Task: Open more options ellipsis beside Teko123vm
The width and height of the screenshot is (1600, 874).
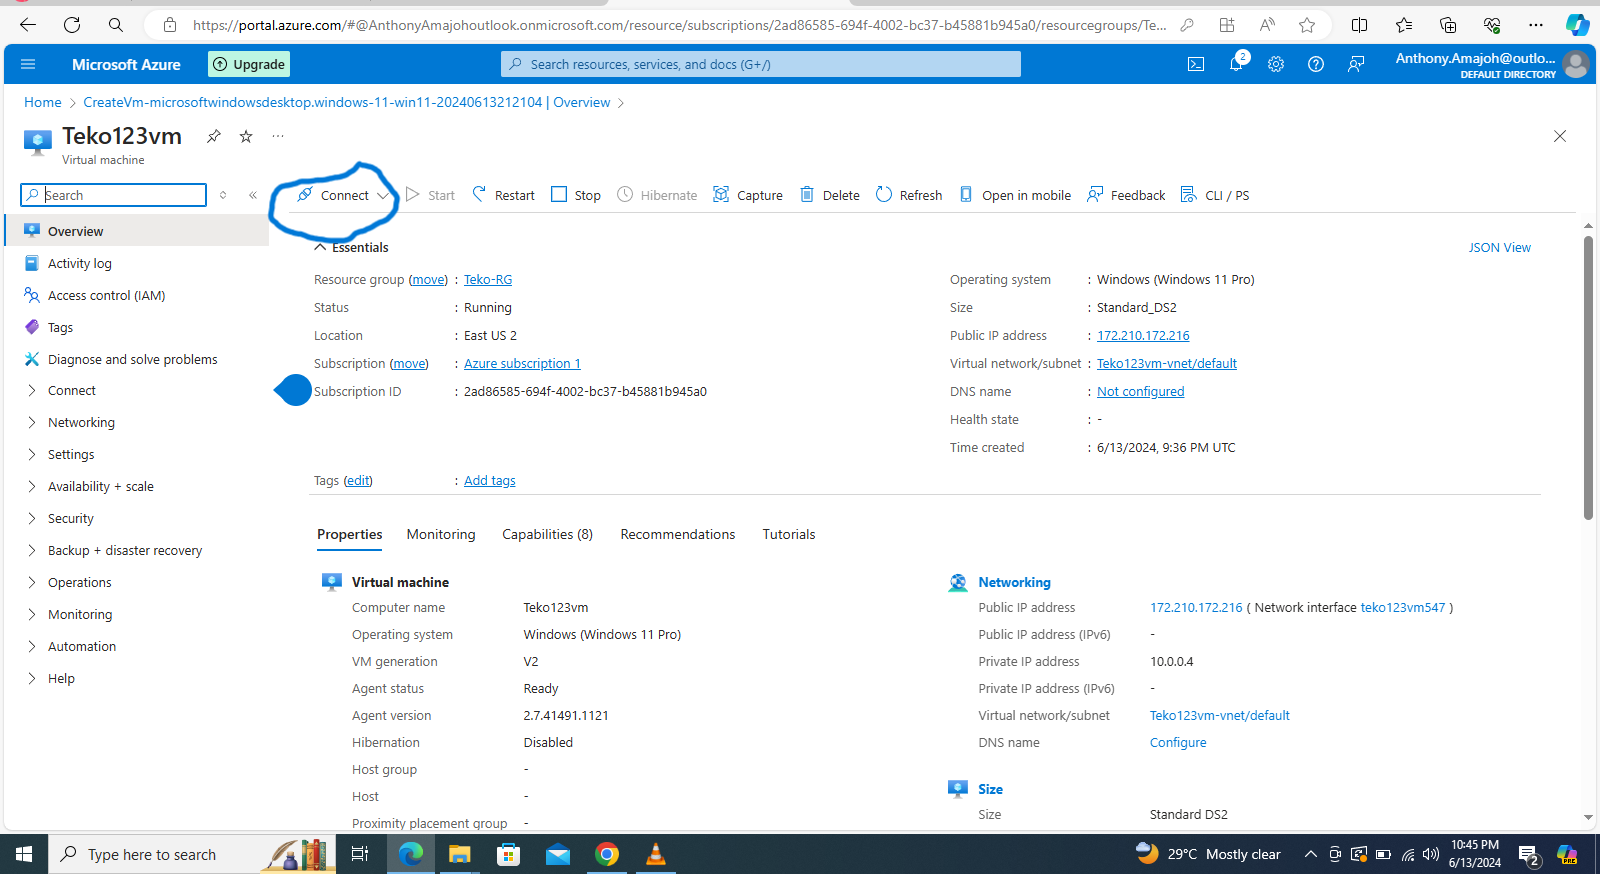Action: click(278, 136)
